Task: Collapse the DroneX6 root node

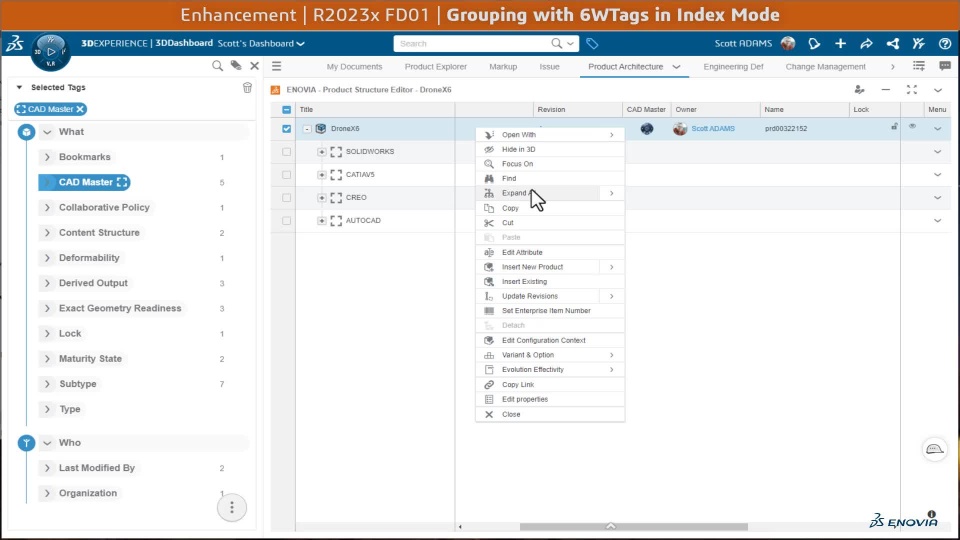Action: (x=307, y=129)
